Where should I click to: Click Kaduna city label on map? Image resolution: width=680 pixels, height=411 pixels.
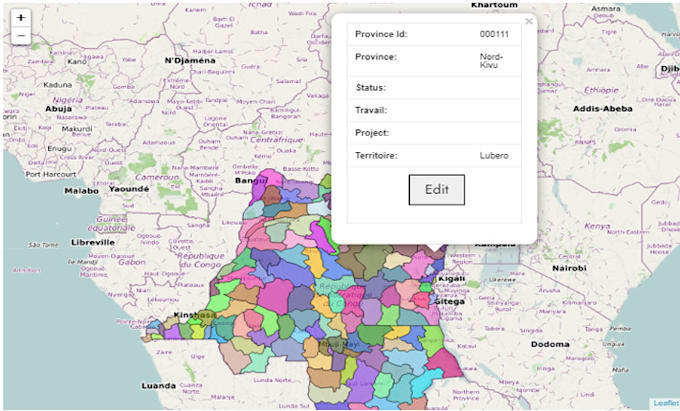[x=58, y=85]
